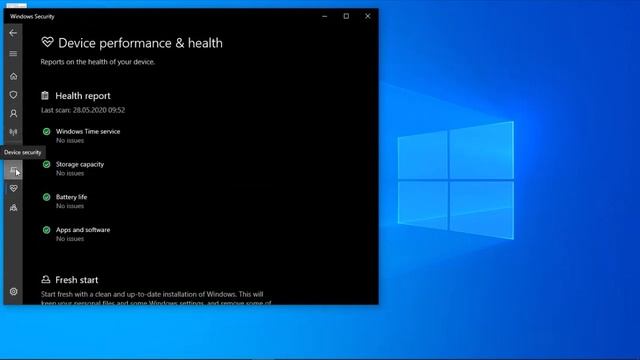
Task: Open the hamburger navigation menu
Action: pos(13,53)
